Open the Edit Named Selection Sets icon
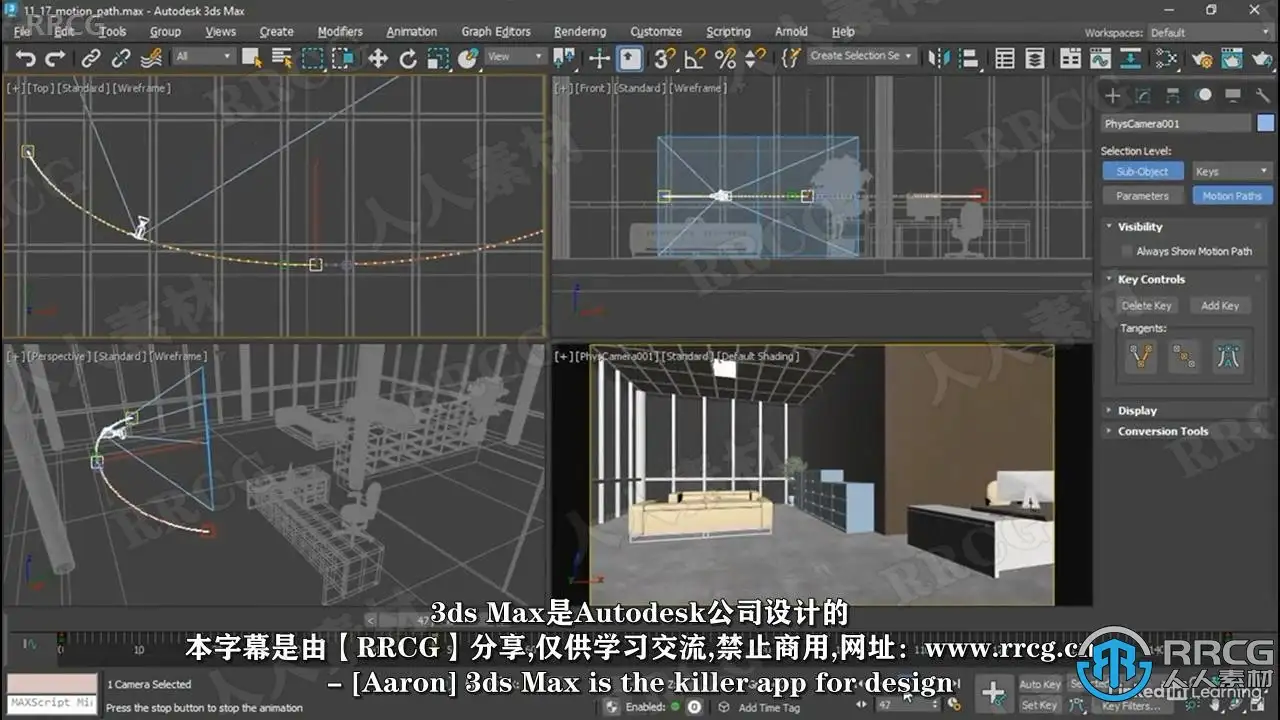Viewport: 1280px width, 720px height. (790, 58)
